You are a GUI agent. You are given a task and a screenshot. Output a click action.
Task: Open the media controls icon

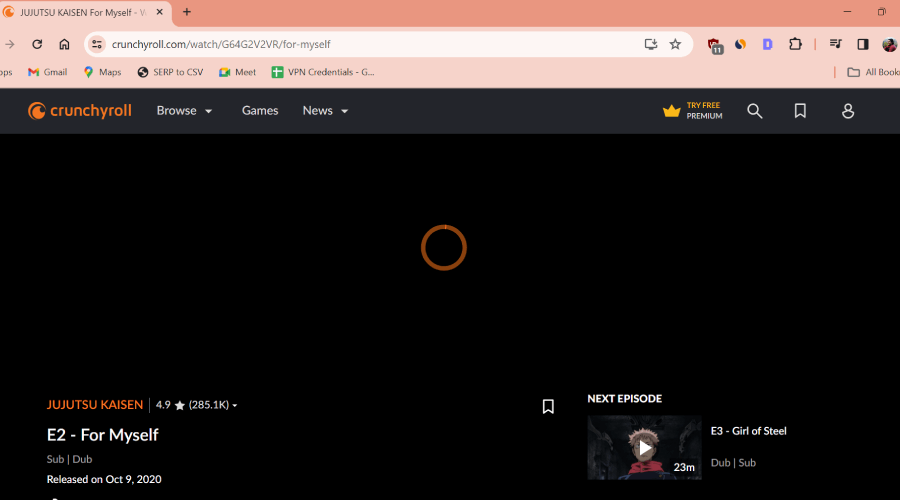point(835,44)
